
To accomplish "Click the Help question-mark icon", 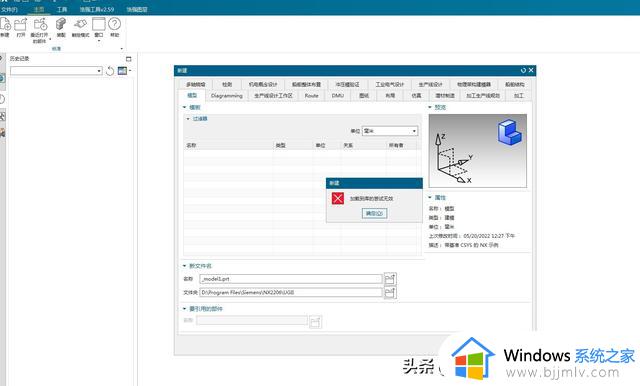I will (x=115, y=24).
